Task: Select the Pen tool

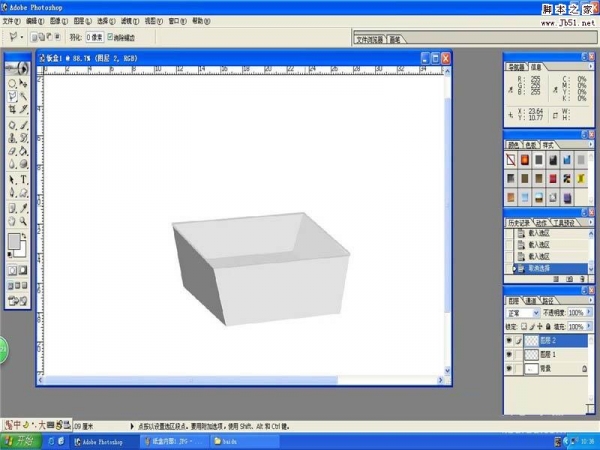Action: coord(12,192)
